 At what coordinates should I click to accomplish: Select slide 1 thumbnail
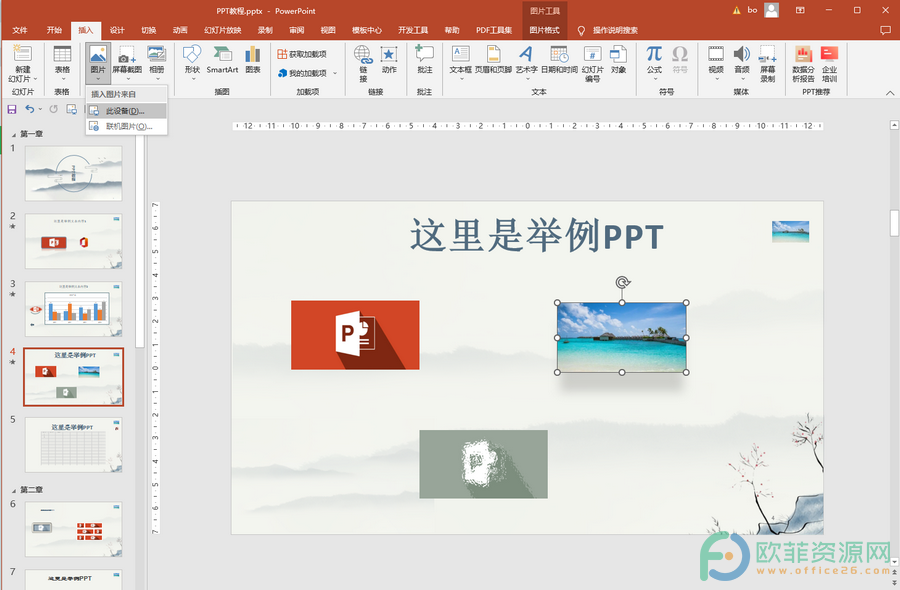click(x=73, y=173)
